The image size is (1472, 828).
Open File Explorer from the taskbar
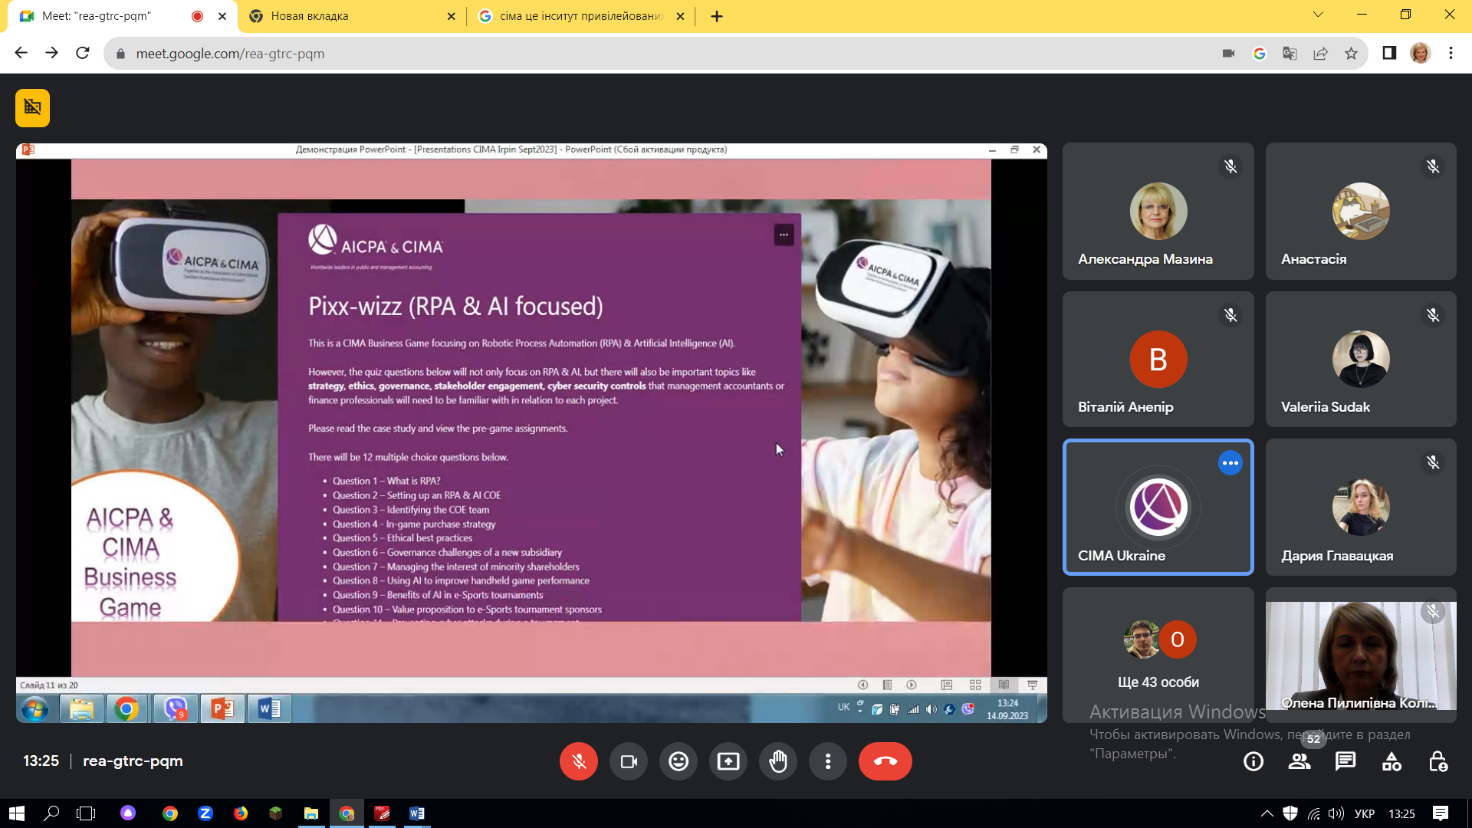click(x=311, y=813)
